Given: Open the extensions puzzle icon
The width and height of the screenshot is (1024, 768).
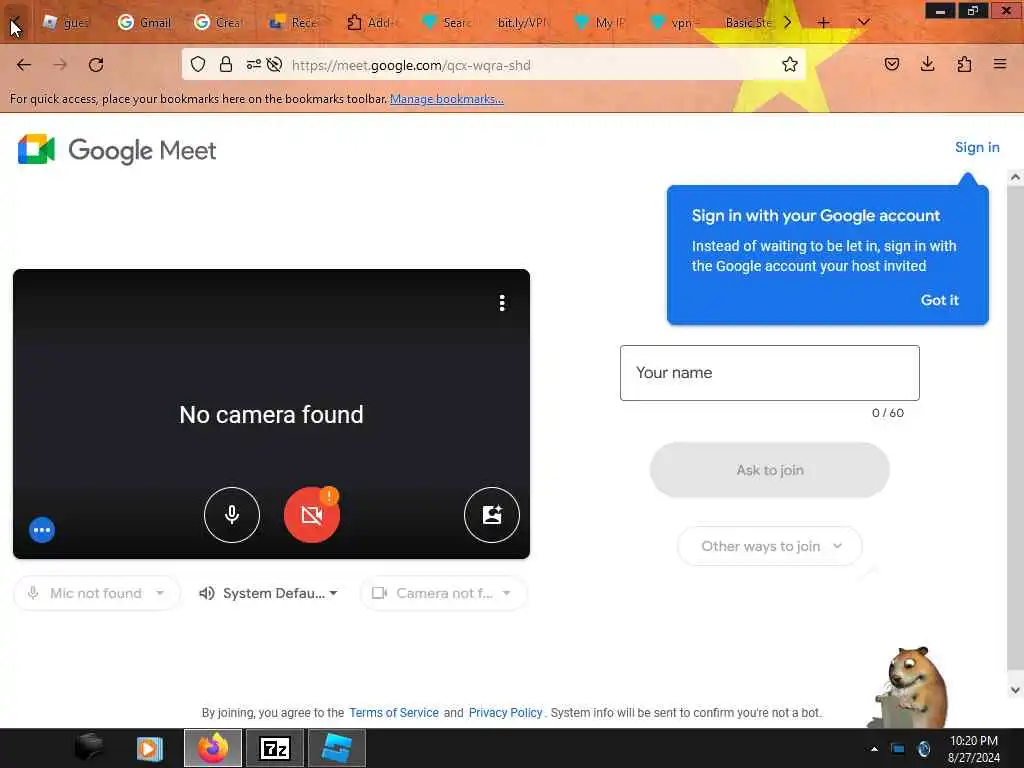Looking at the screenshot, I should 964,64.
